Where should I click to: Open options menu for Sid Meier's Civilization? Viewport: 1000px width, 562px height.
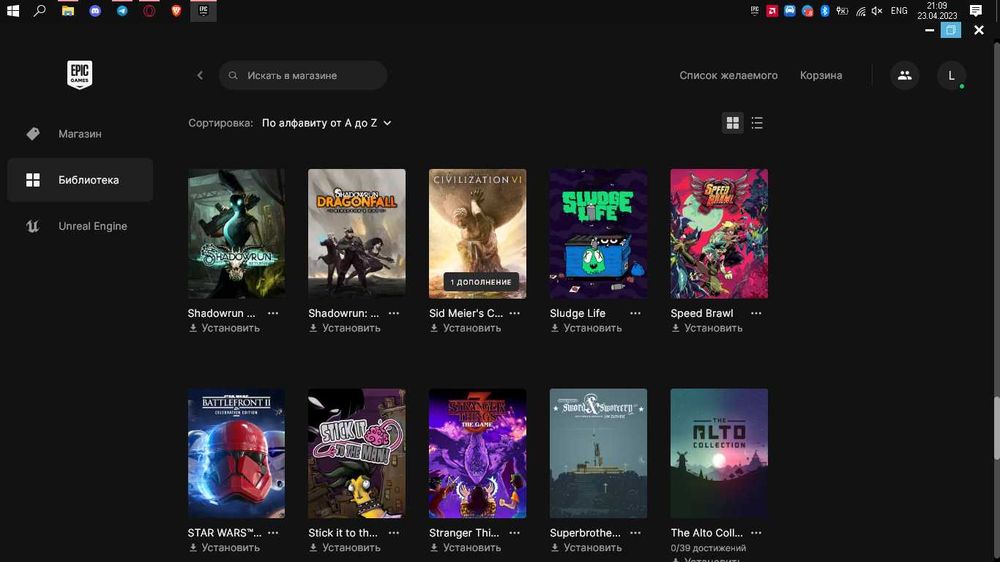[515, 313]
